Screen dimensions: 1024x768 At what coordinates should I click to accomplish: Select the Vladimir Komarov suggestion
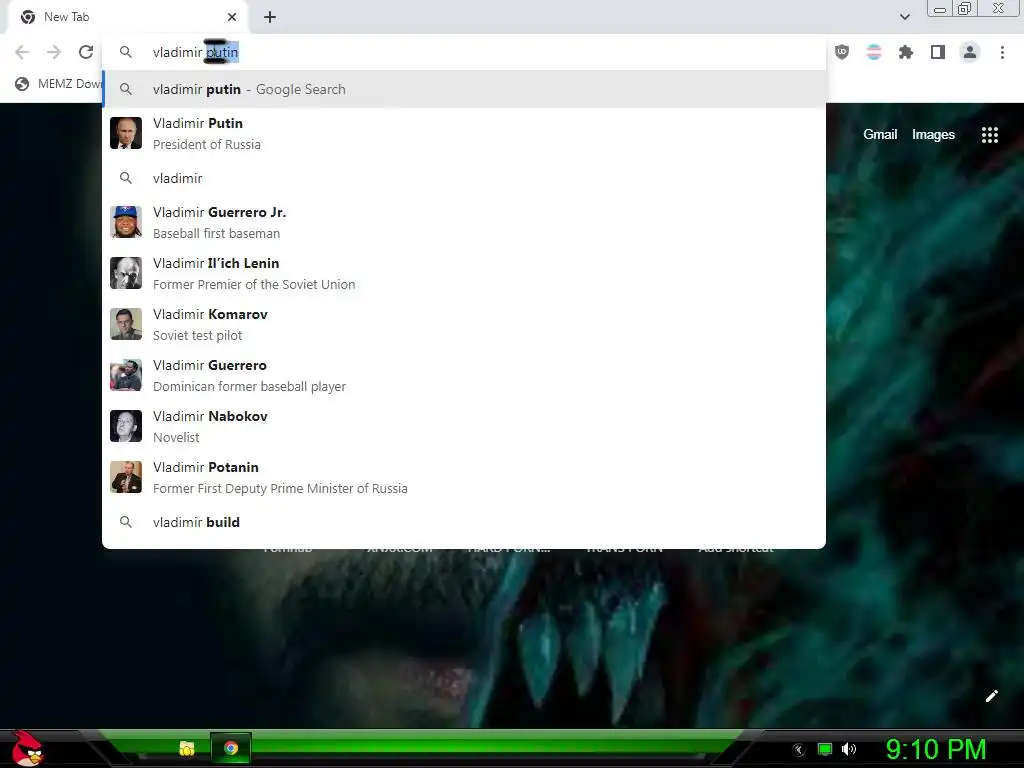coord(464,324)
